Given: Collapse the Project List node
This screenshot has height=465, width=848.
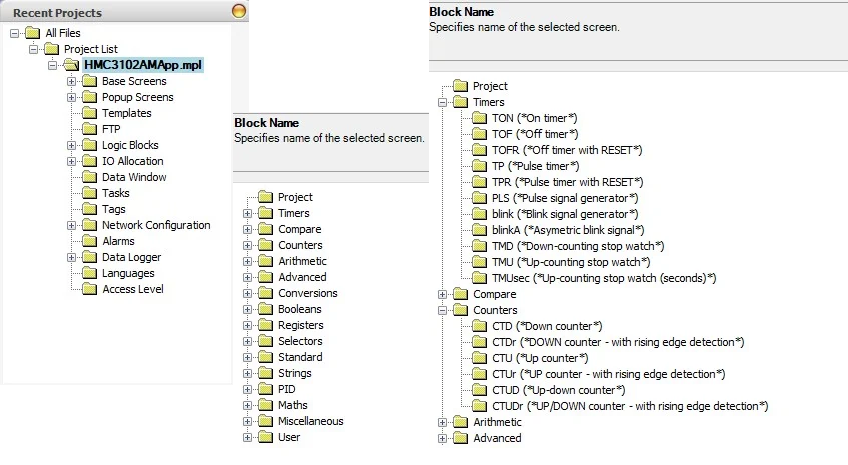Looking at the screenshot, I should pyautogui.click(x=34, y=49).
